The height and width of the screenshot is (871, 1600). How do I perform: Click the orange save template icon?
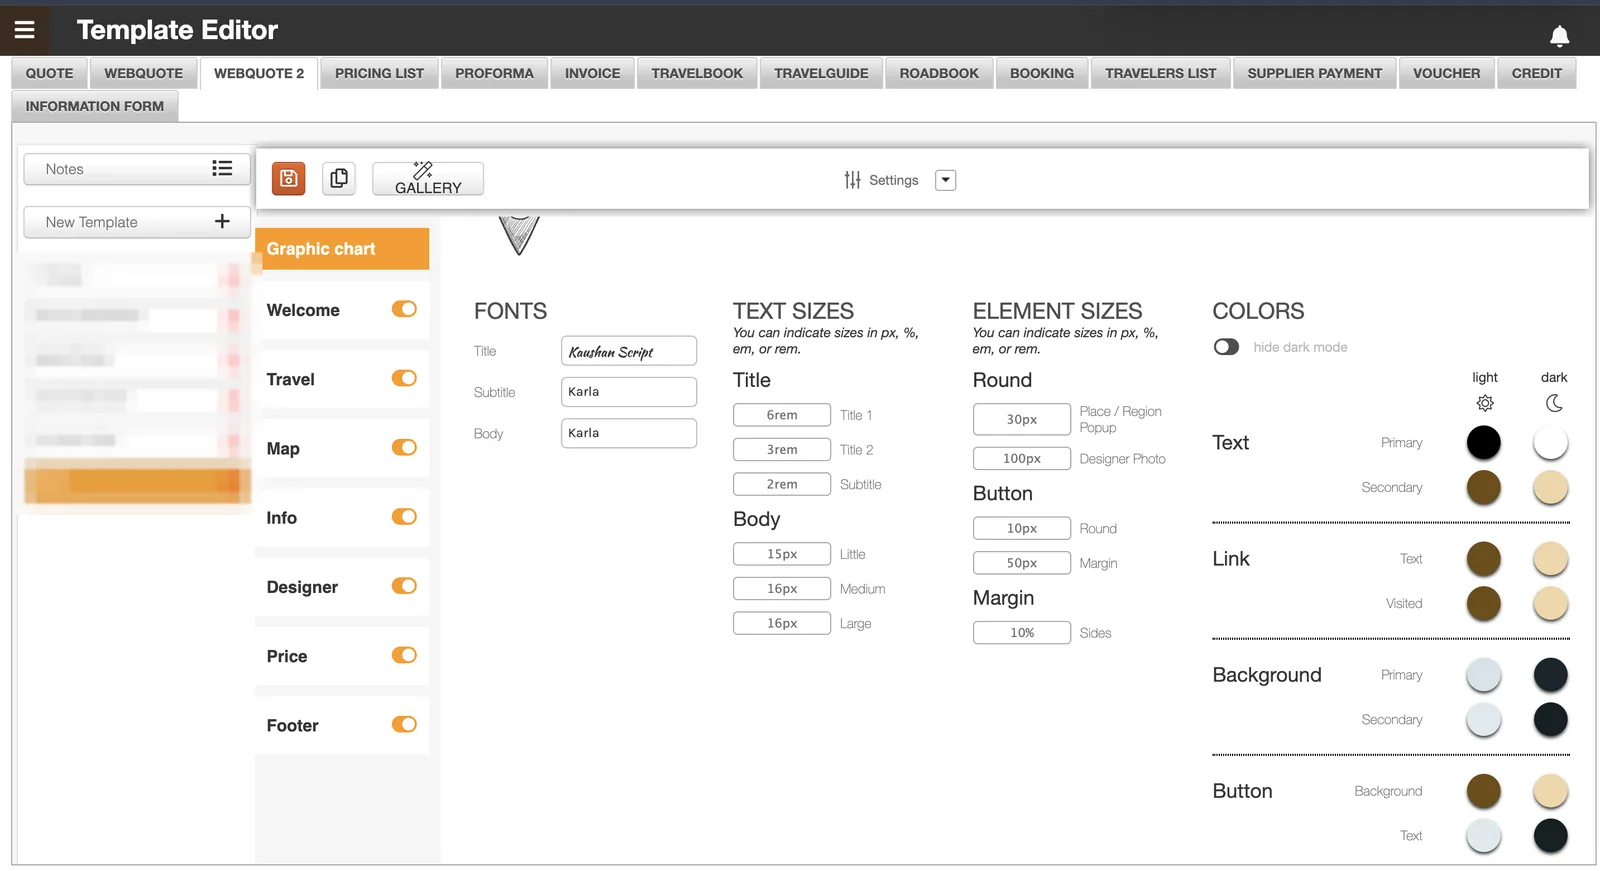(288, 178)
